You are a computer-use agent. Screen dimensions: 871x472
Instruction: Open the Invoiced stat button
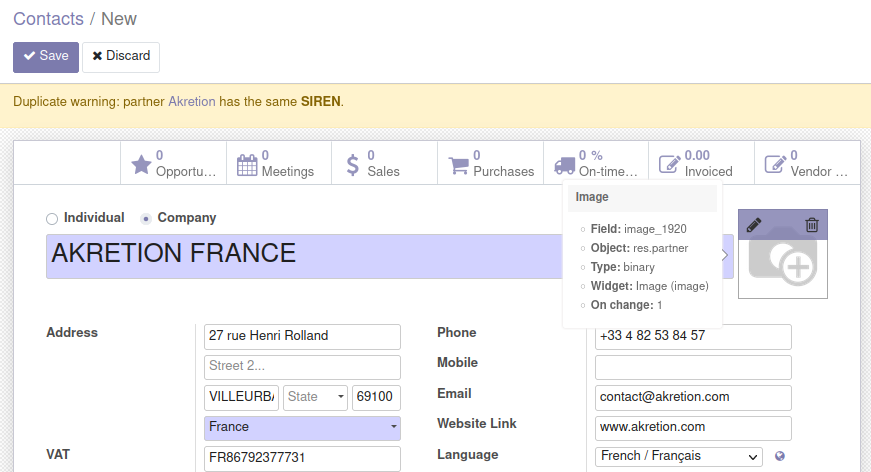click(x=702, y=163)
